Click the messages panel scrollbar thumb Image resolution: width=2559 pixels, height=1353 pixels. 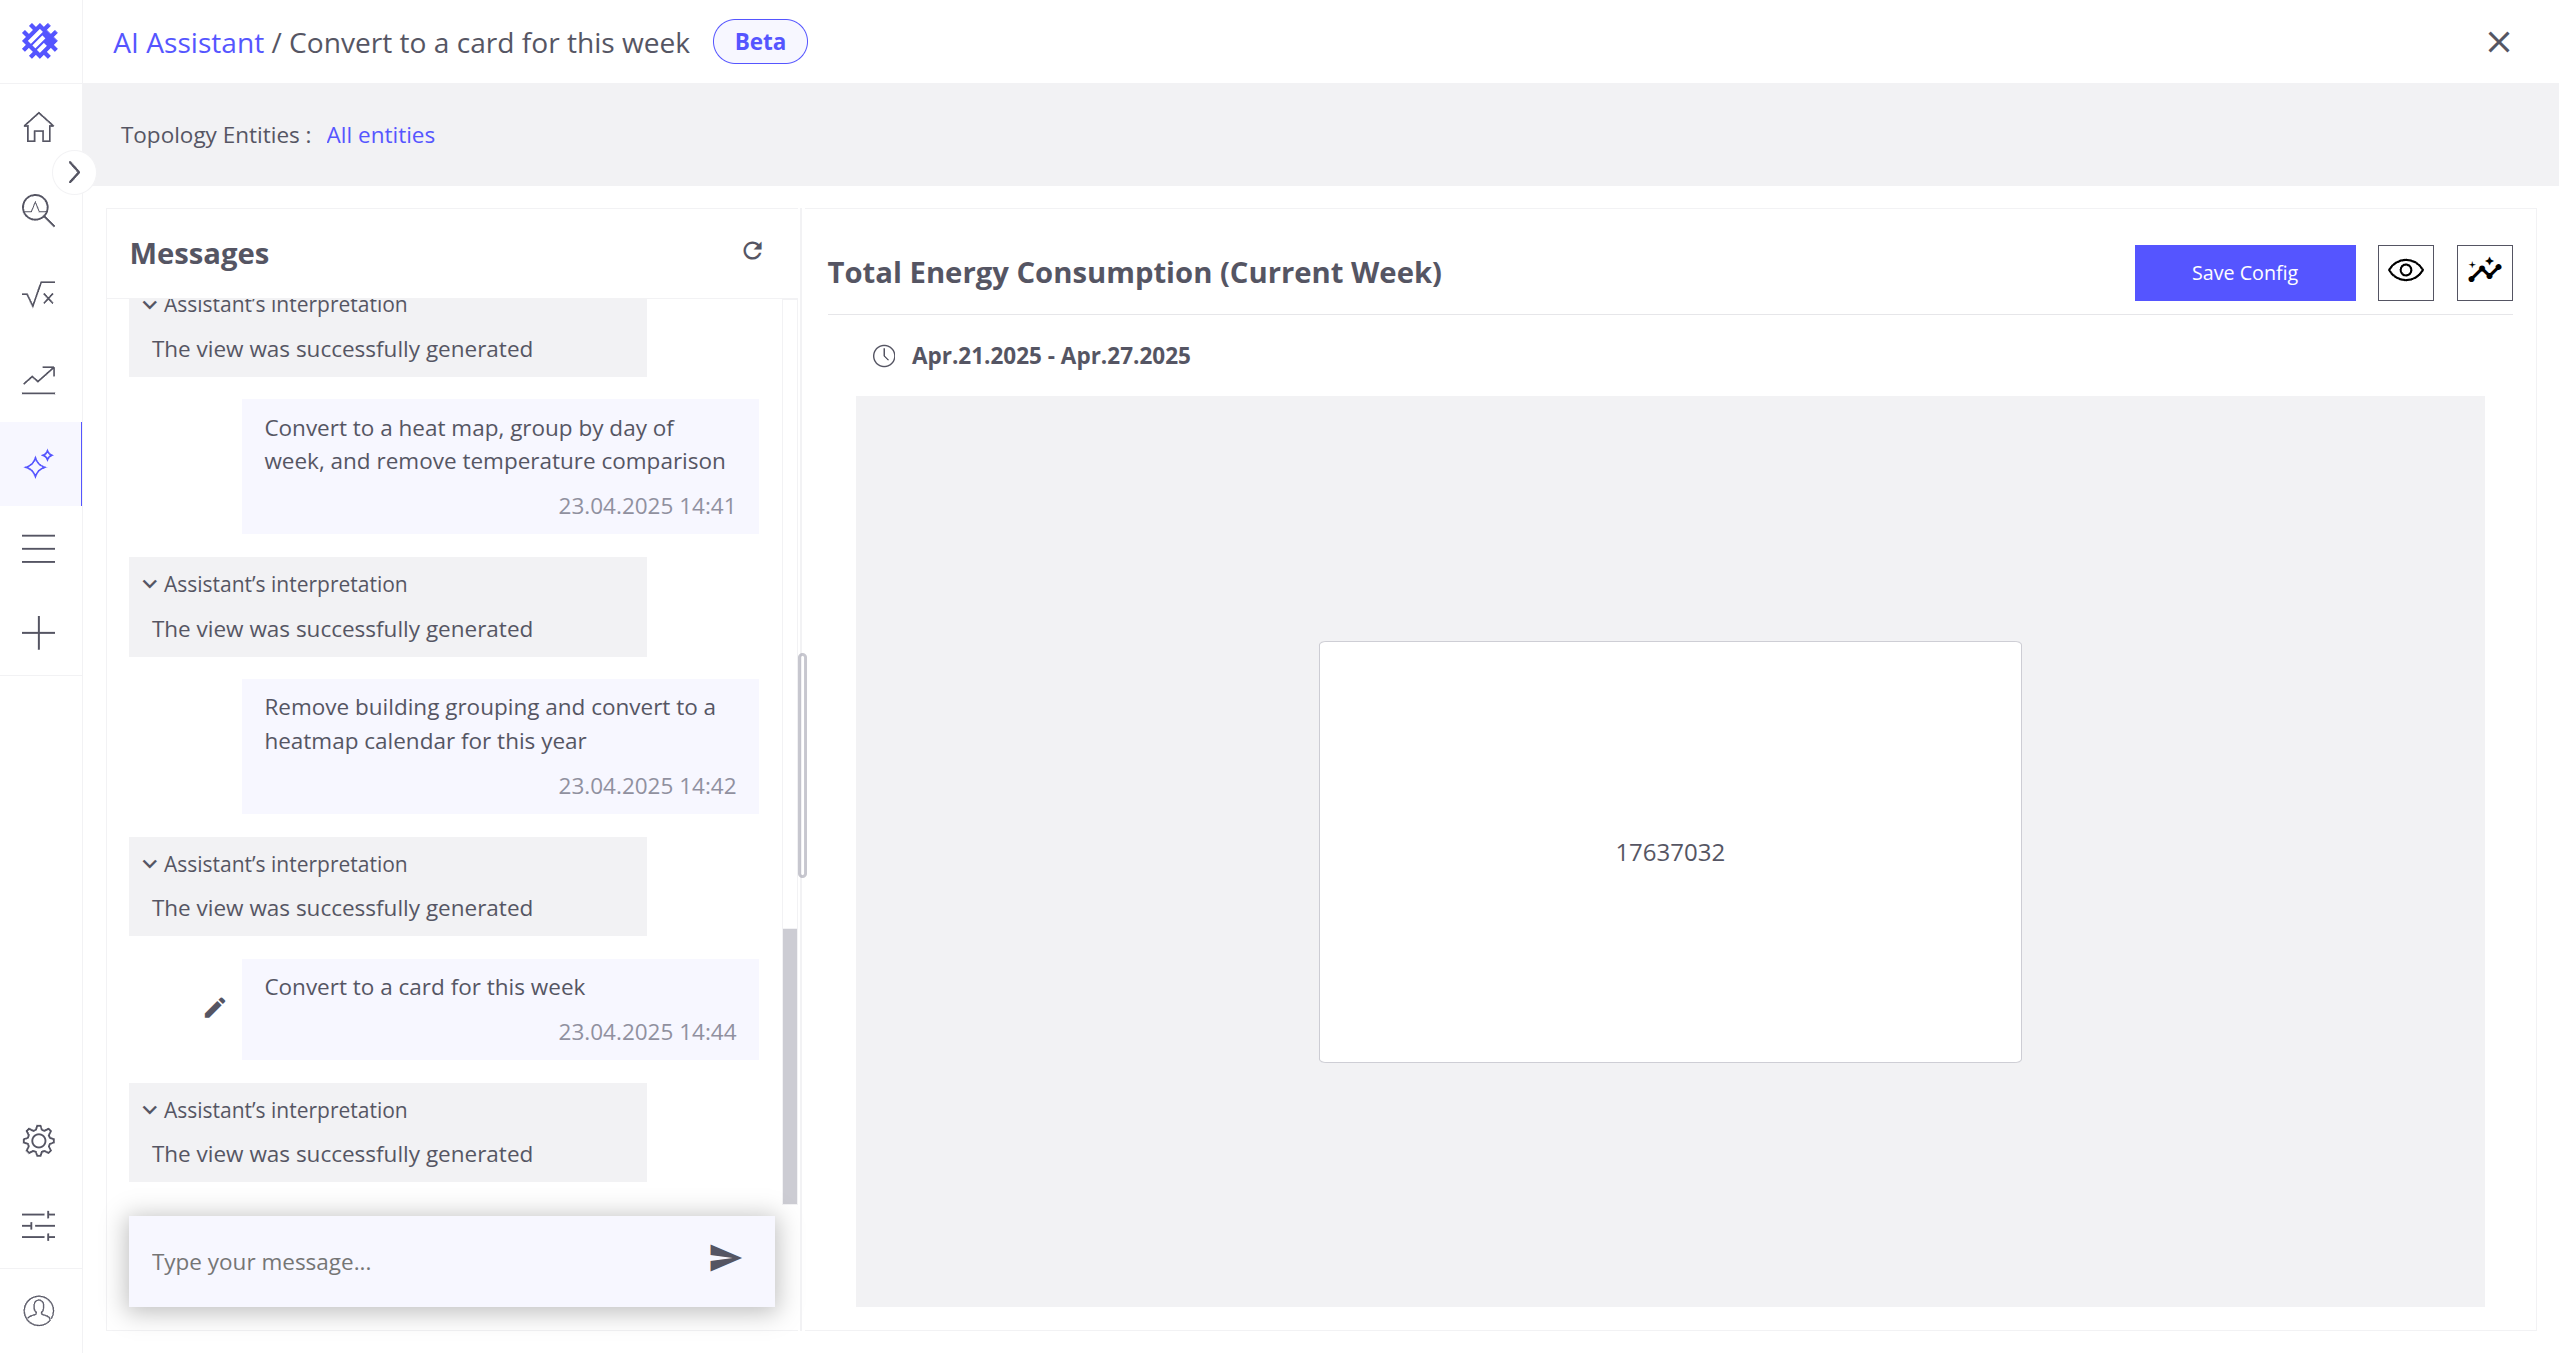coord(790,1065)
